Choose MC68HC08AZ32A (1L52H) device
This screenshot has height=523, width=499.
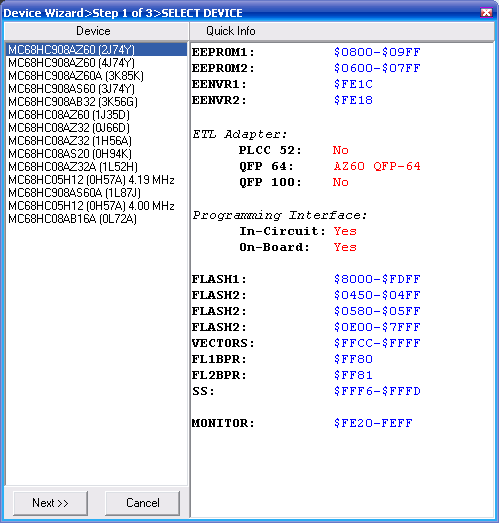coord(96,167)
